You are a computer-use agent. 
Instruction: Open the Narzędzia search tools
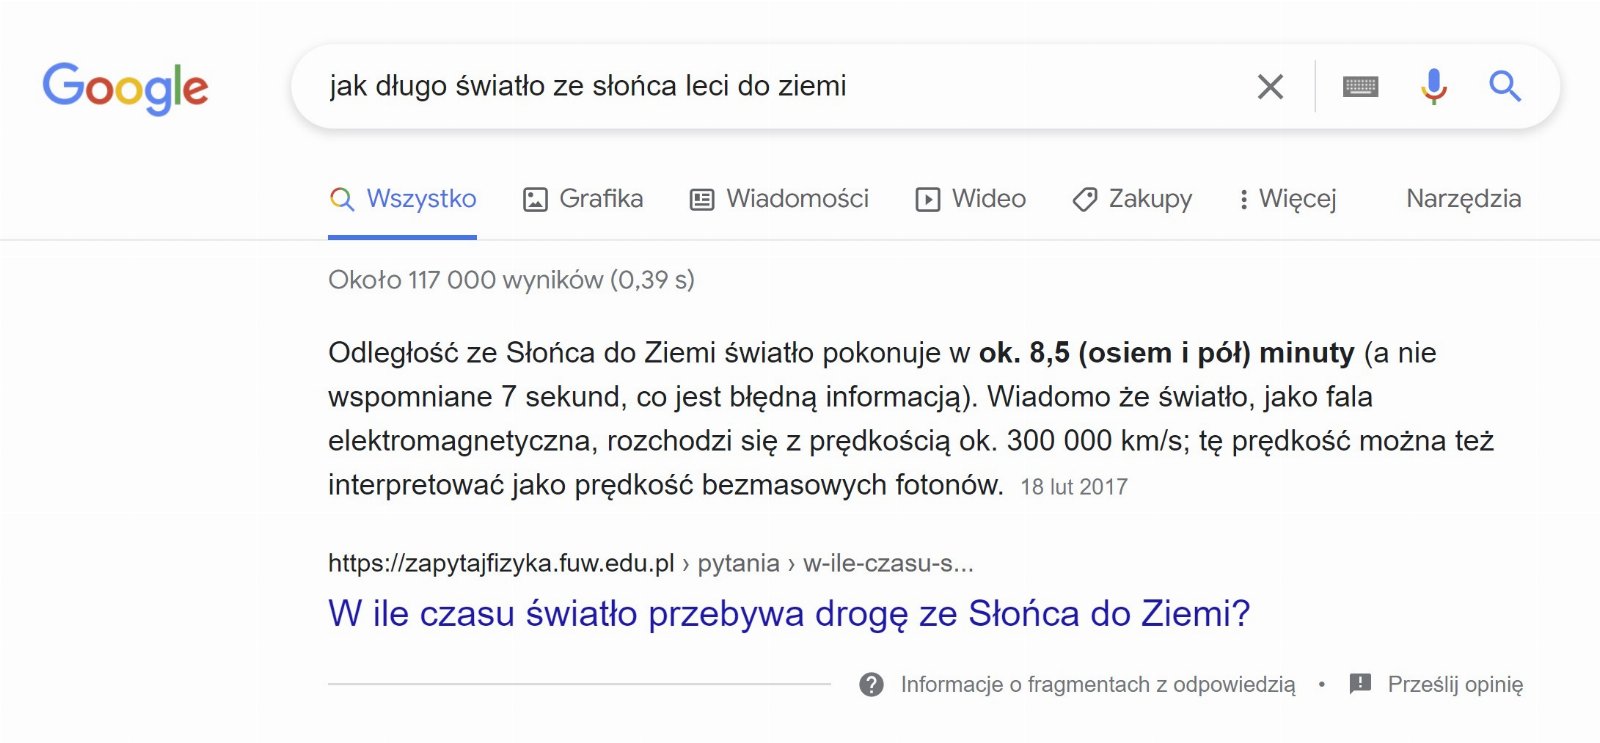pyautogui.click(x=1464, y=198)
